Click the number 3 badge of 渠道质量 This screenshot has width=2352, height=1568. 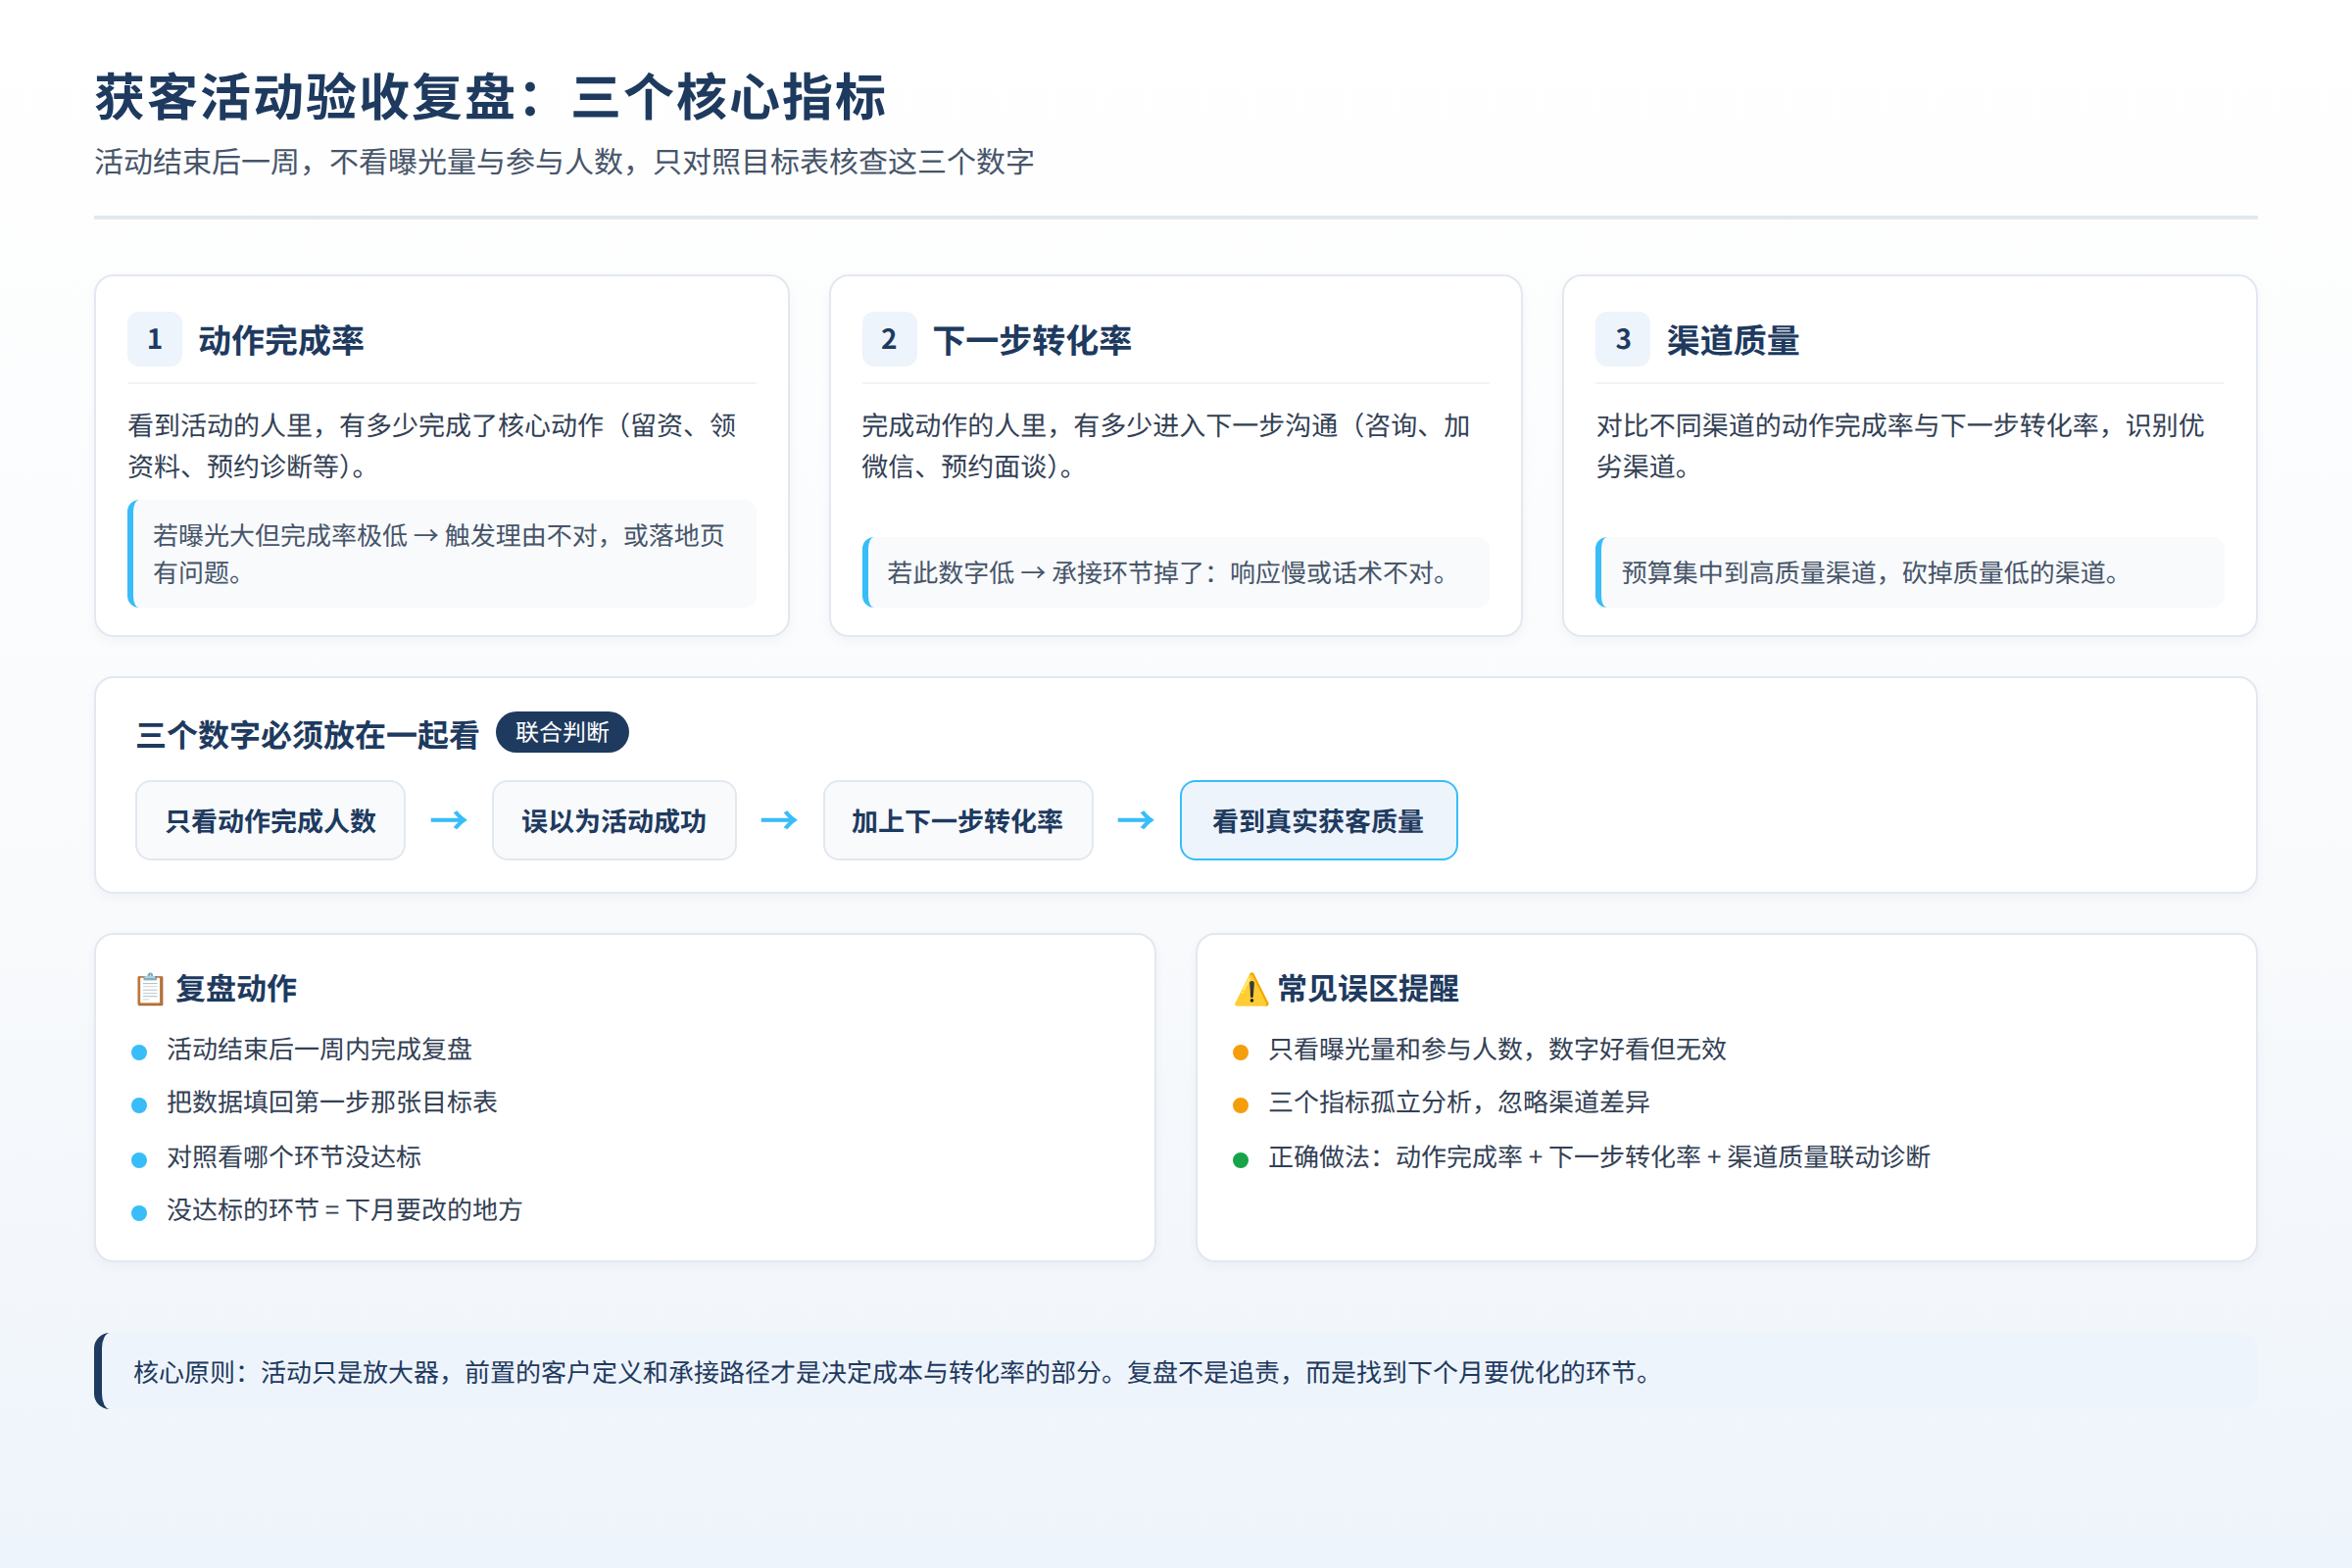[x=1622, y=339]
